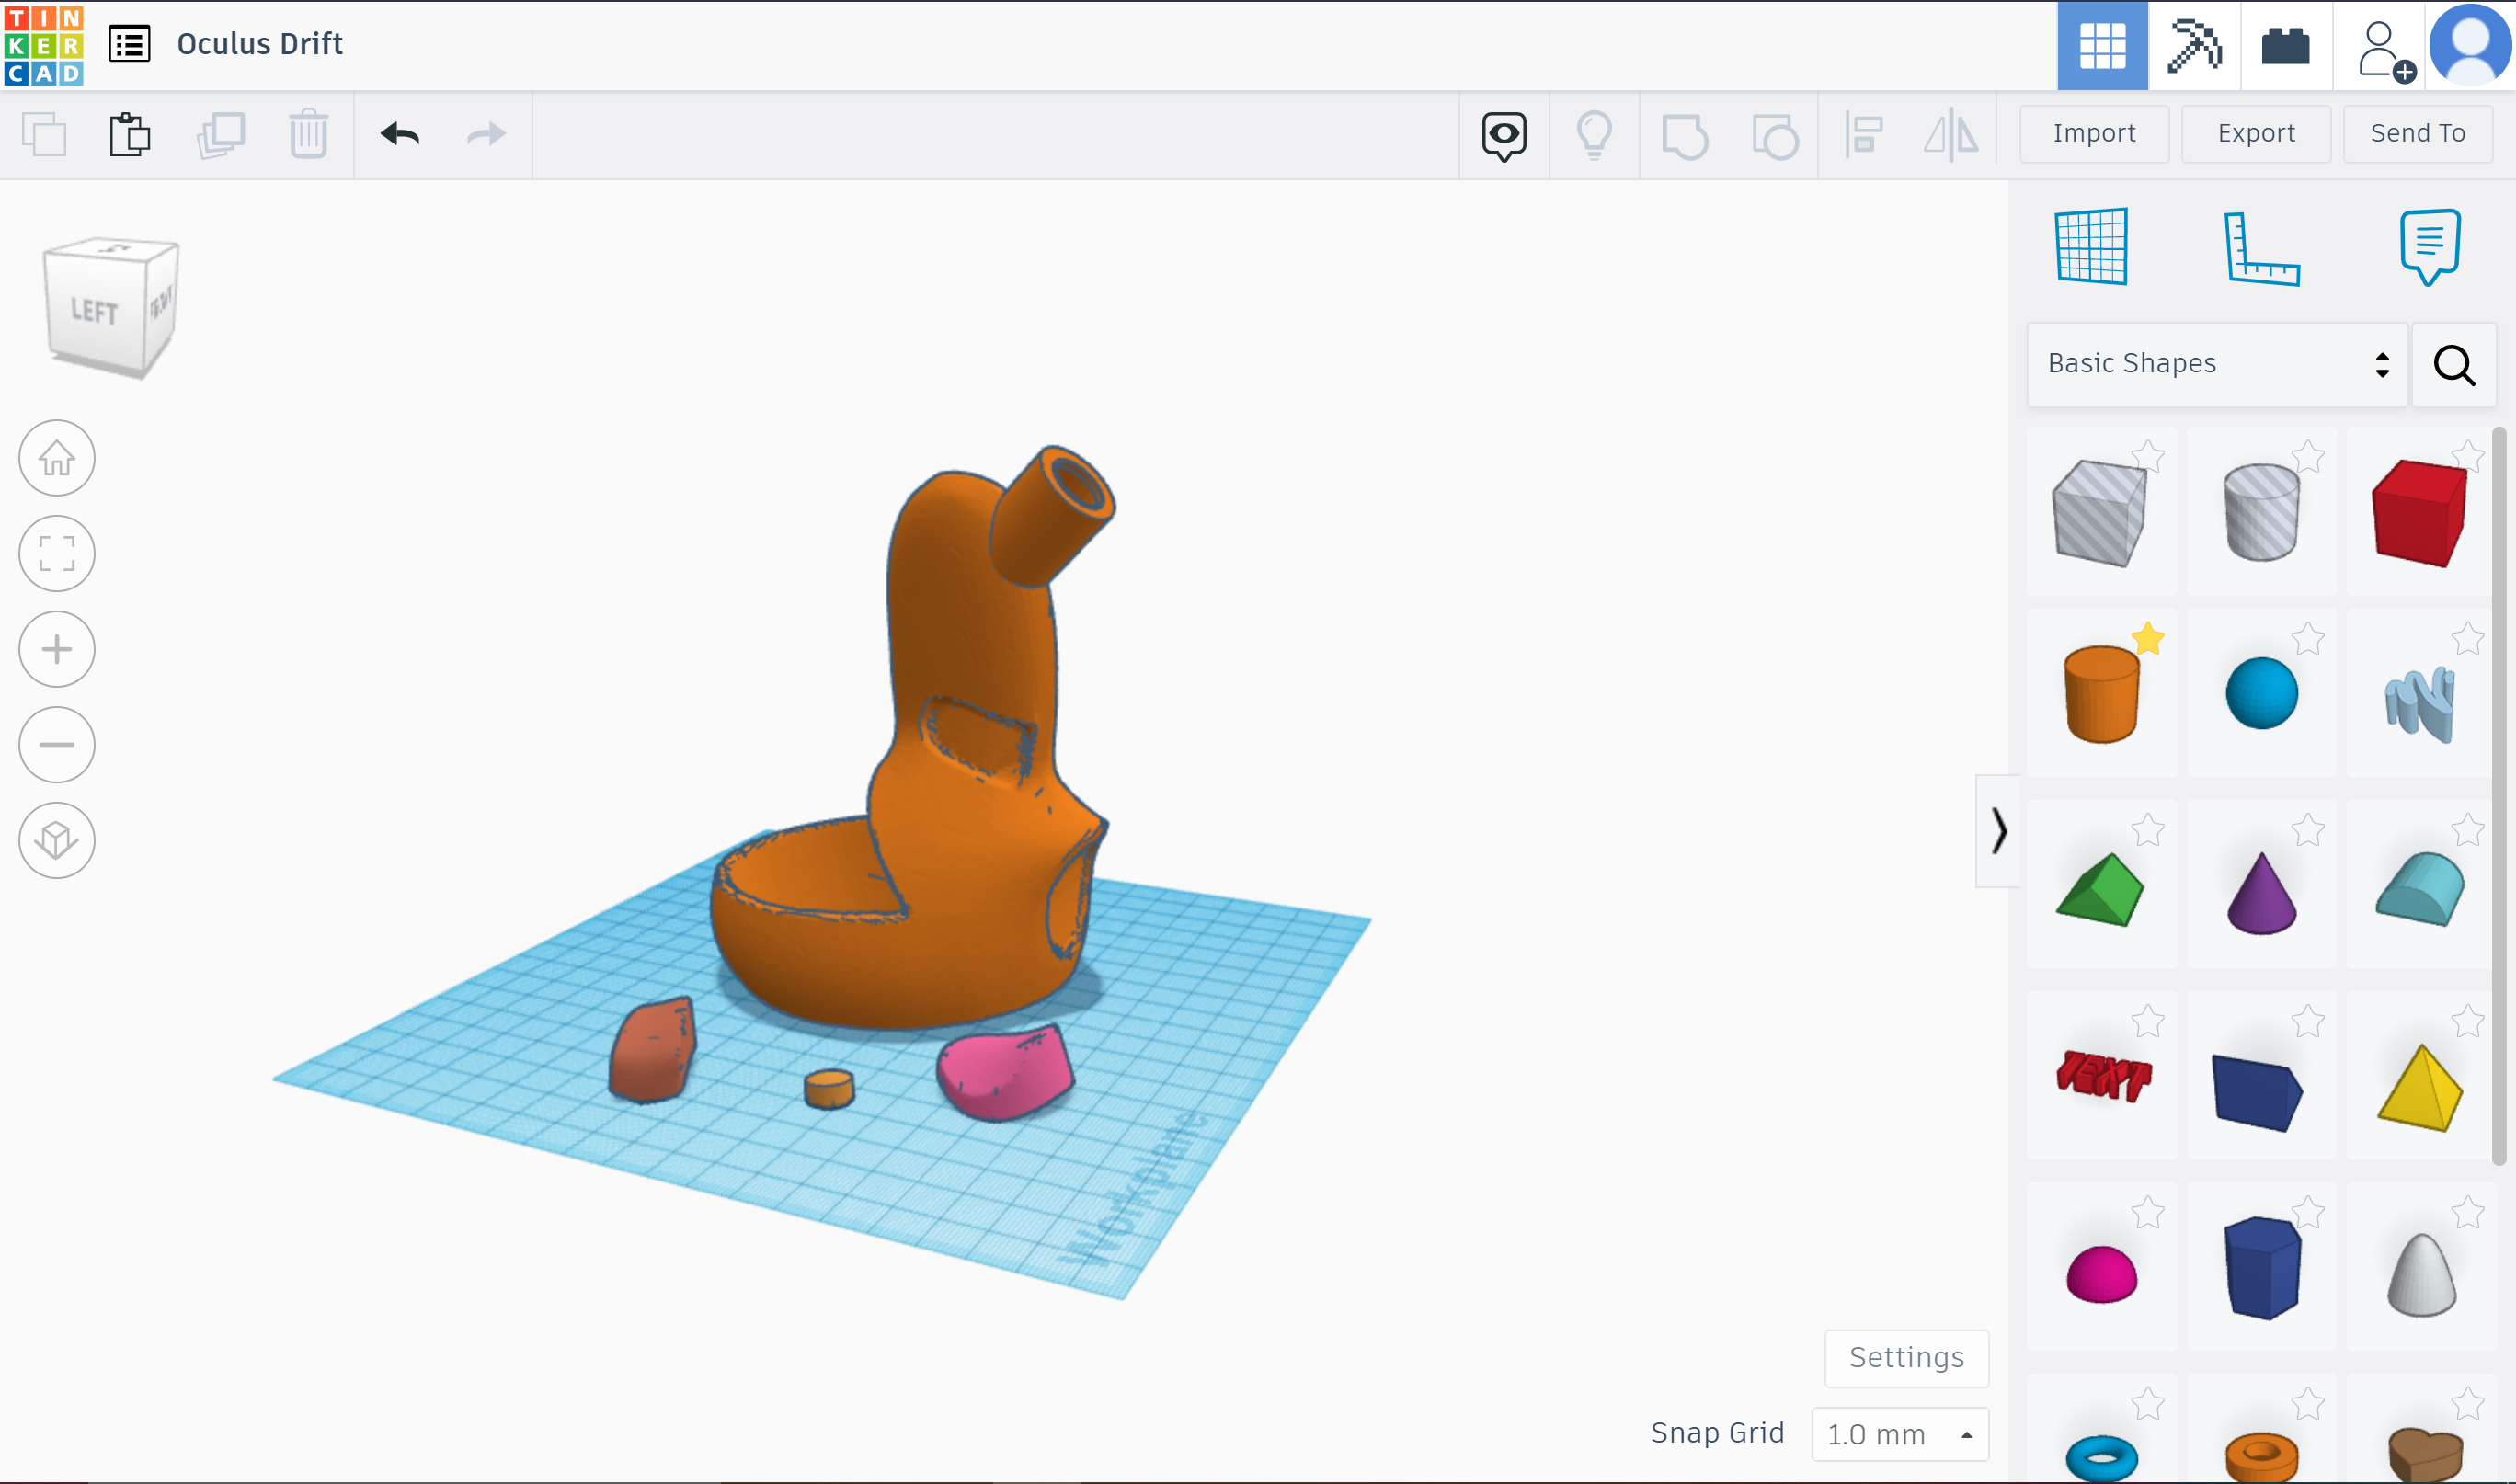Viewport: 2516px width, 1484px height.
Task: Switch to the Blocks editor
Action: pos(2285,45)
